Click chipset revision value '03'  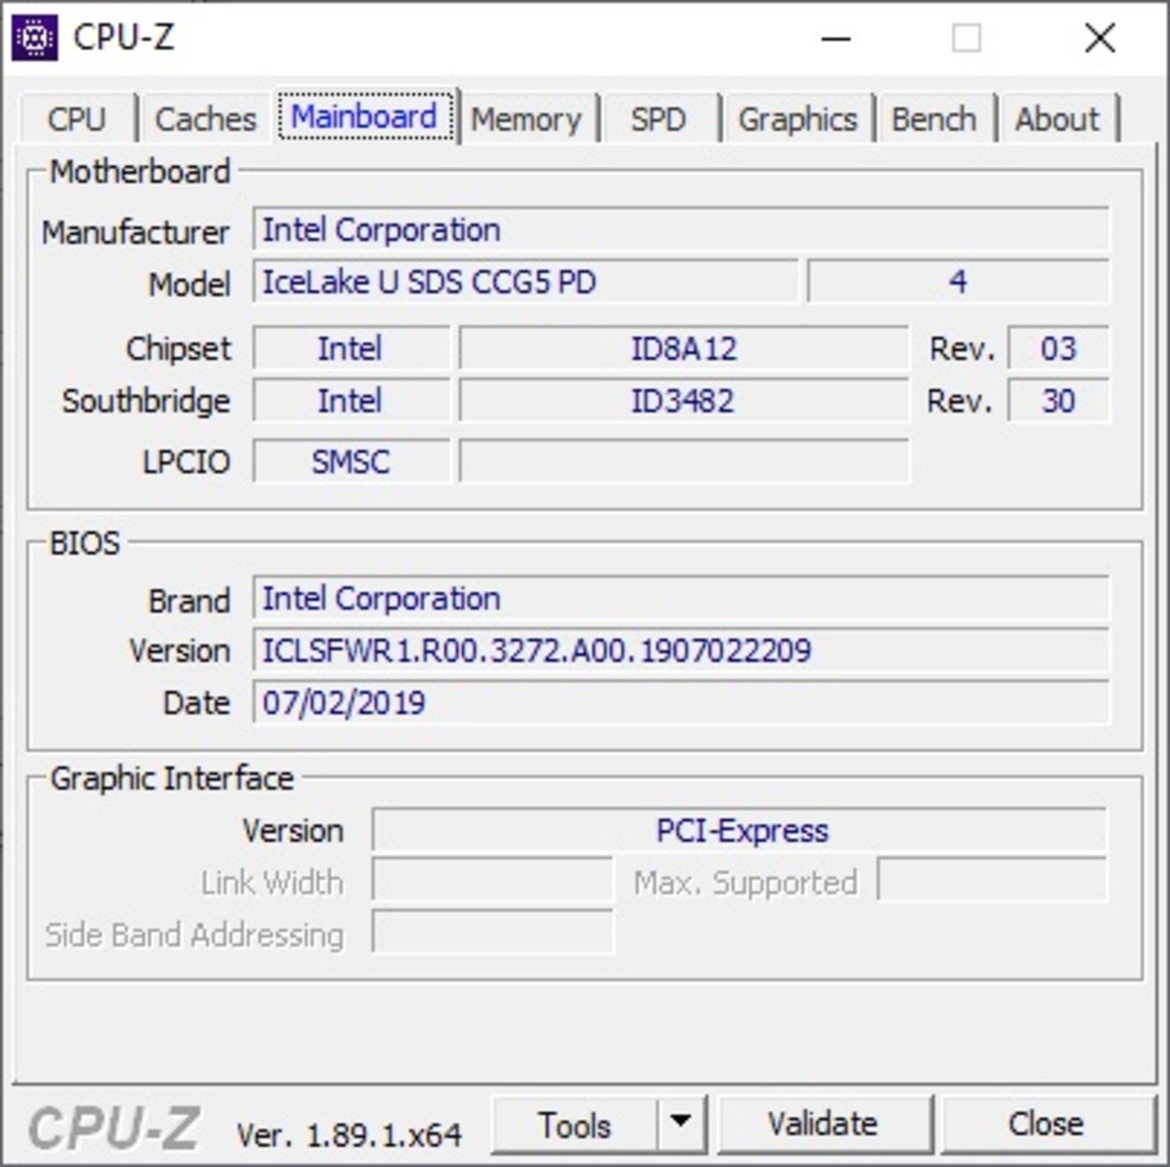click(x=1058, y=348)
